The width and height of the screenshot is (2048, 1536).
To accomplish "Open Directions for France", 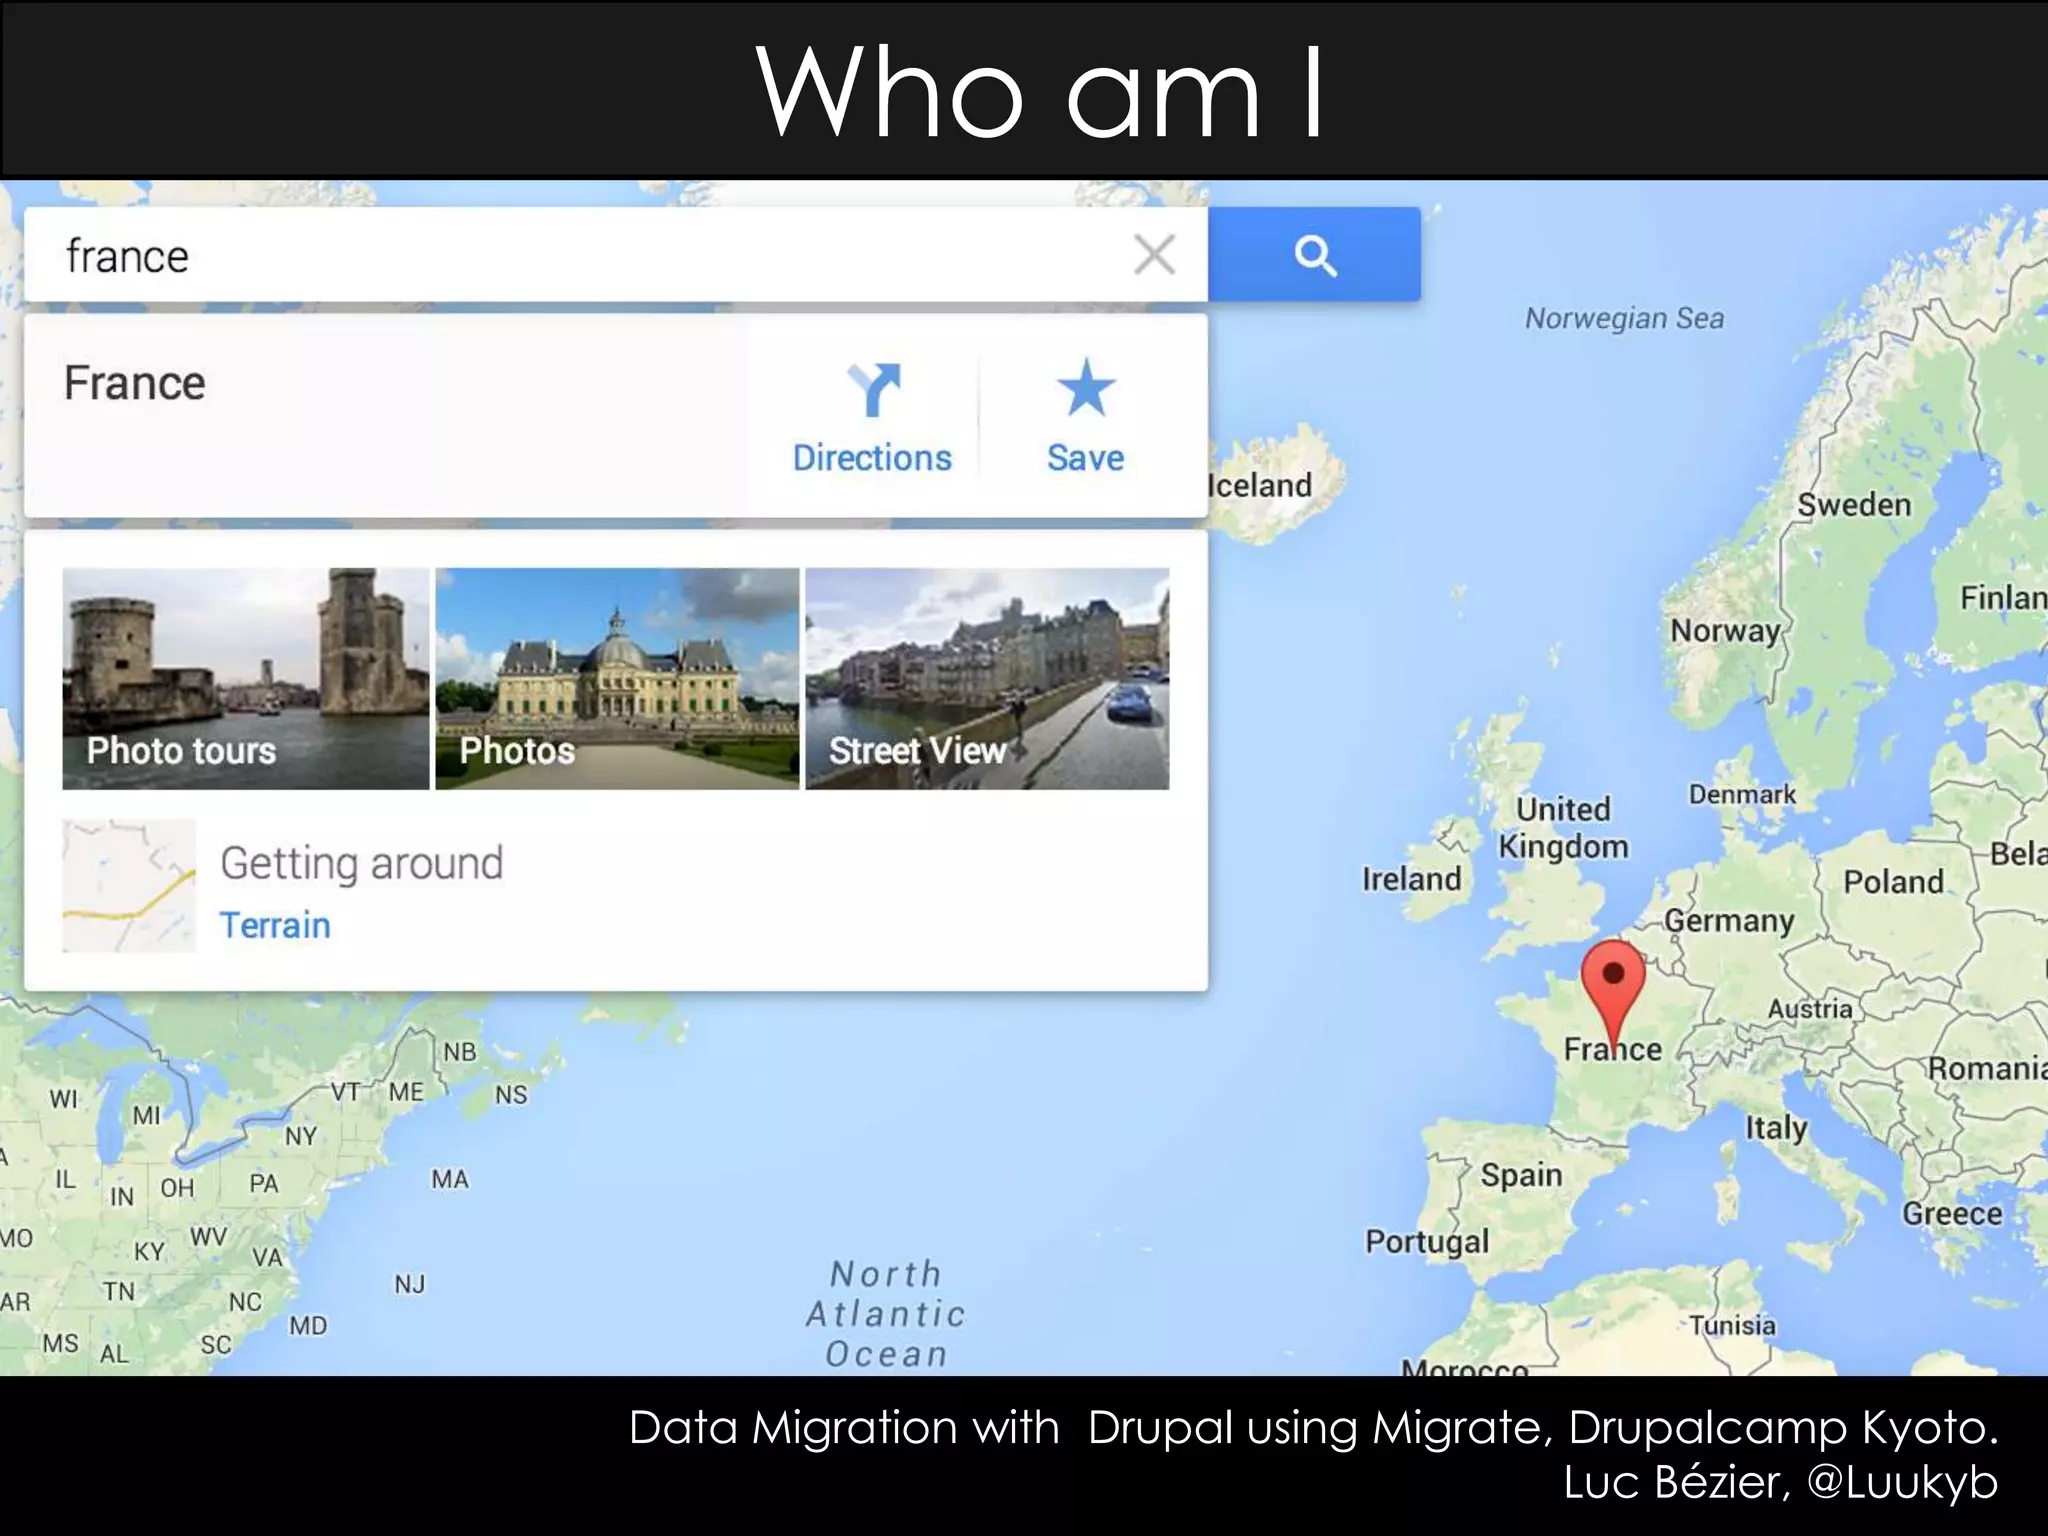I will [x=872, y=418].
